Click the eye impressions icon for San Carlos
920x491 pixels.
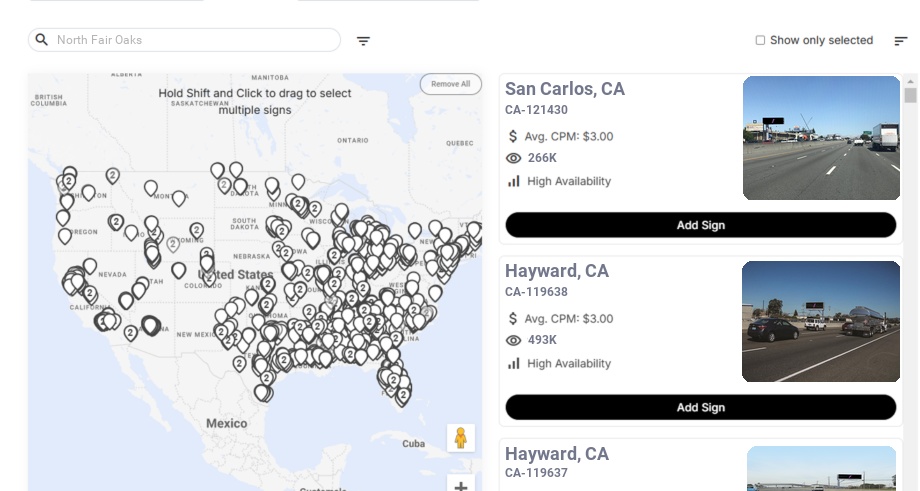[x=514, y=158]
